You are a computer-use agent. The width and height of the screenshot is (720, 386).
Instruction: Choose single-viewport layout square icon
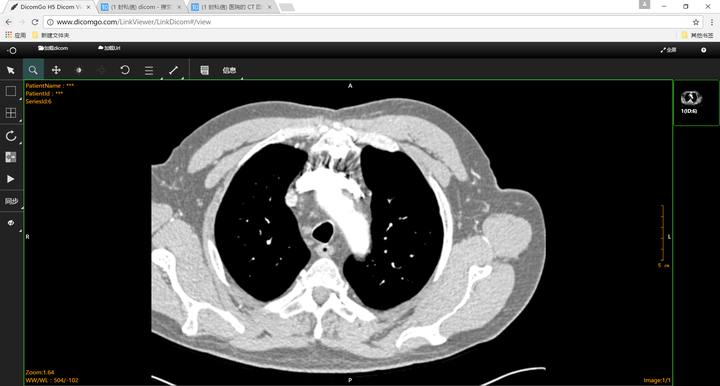coord(11,91)
